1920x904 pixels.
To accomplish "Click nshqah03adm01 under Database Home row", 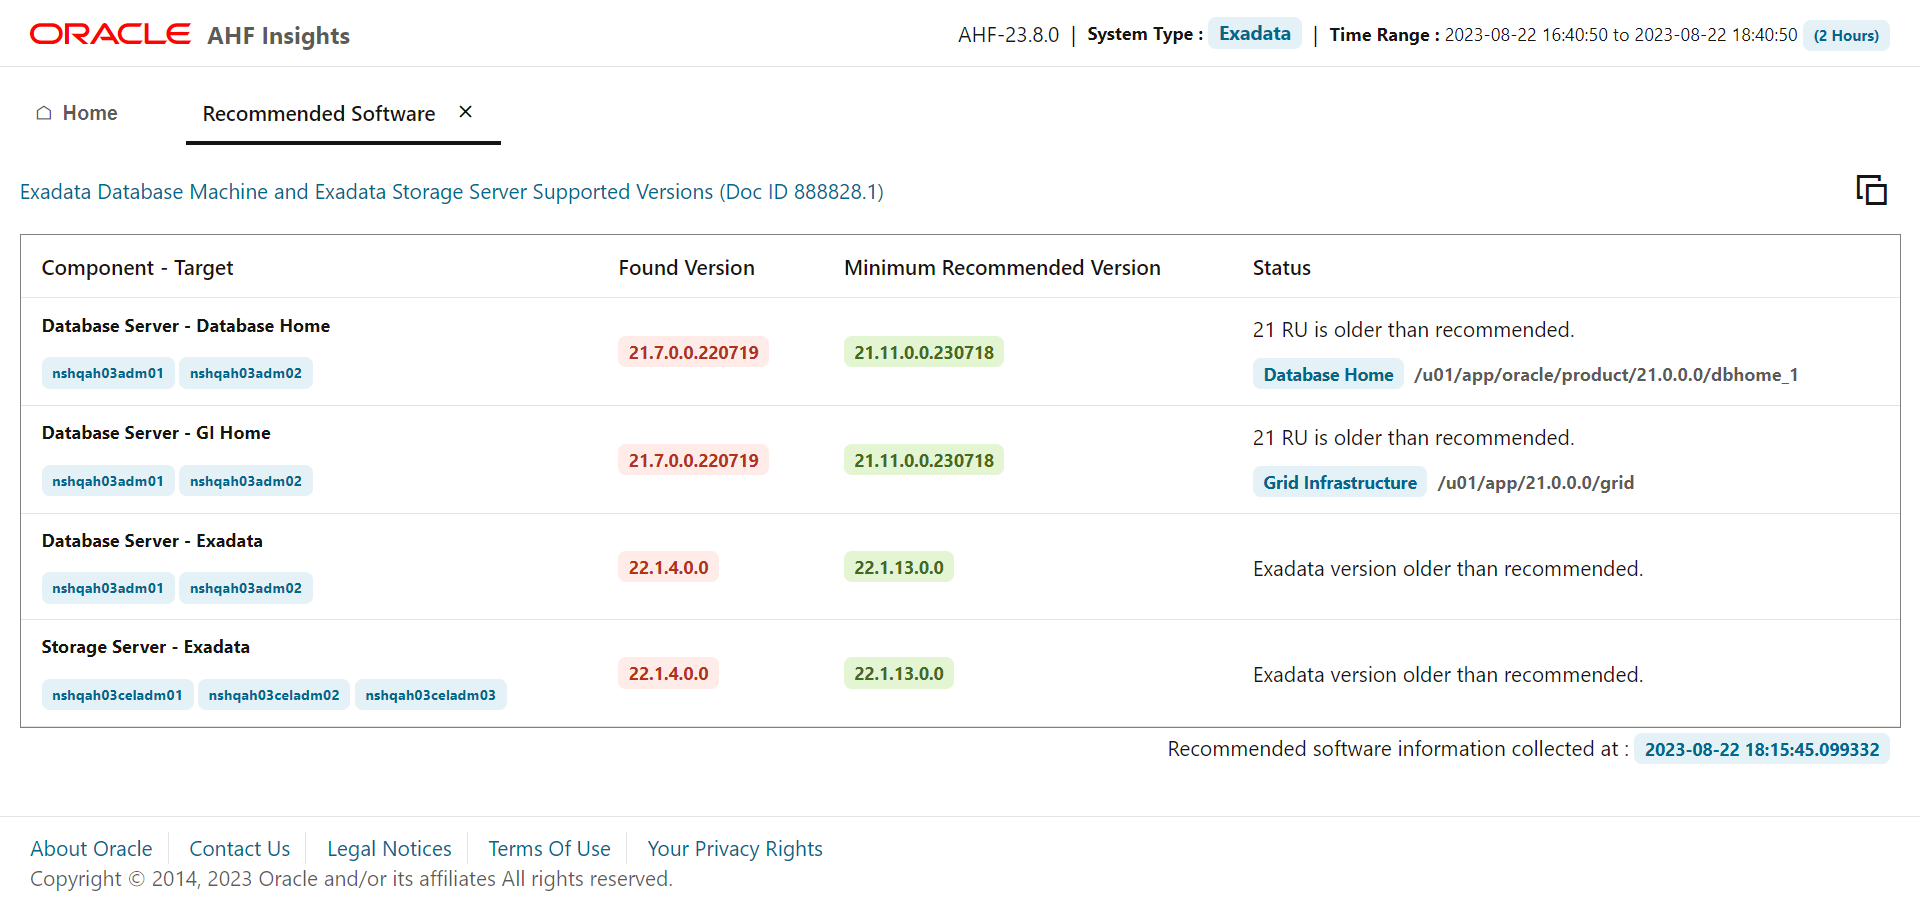I will 108,373.
